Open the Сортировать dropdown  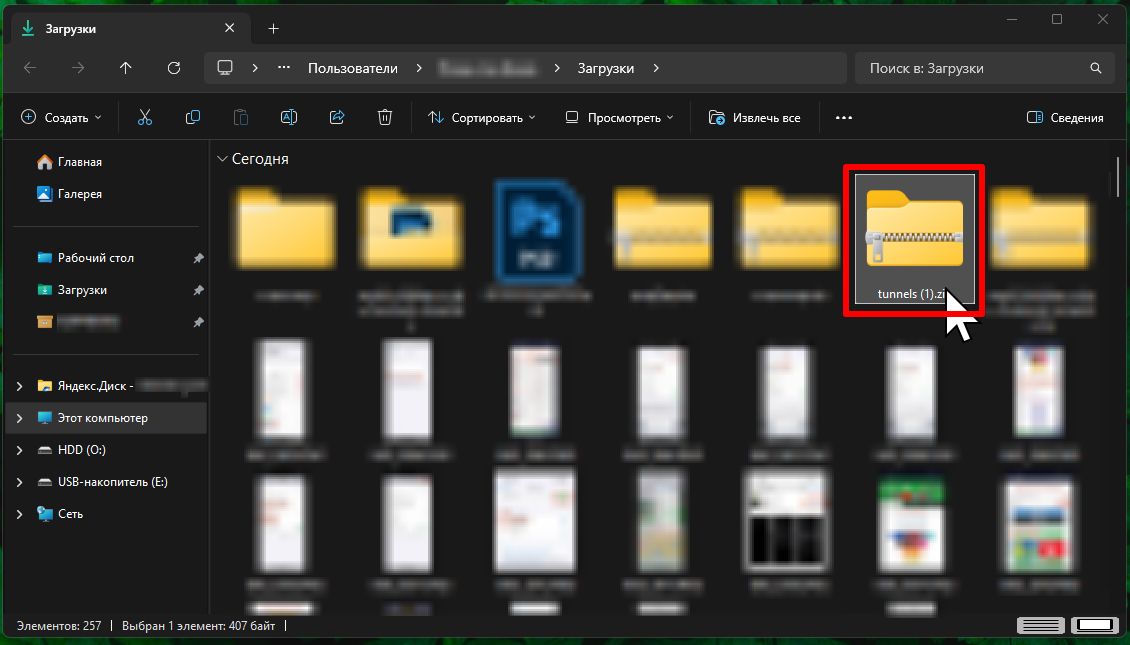pos(481,118)
